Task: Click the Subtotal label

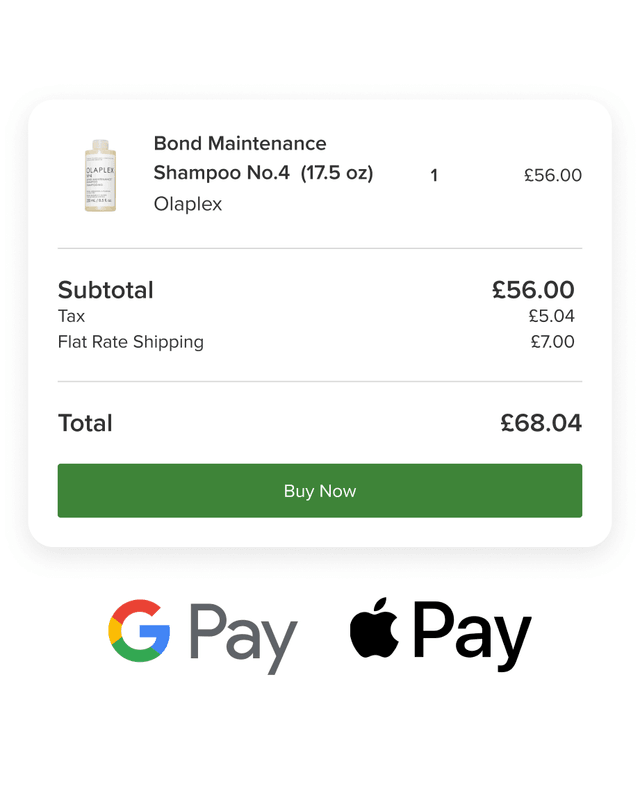Action: click(105, 290)
